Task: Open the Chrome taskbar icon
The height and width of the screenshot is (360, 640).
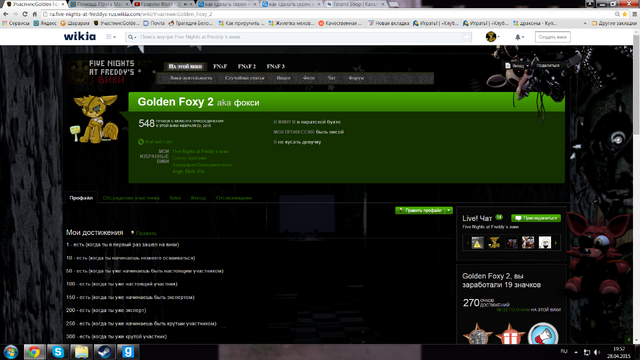Action: (x=34, y=352)
